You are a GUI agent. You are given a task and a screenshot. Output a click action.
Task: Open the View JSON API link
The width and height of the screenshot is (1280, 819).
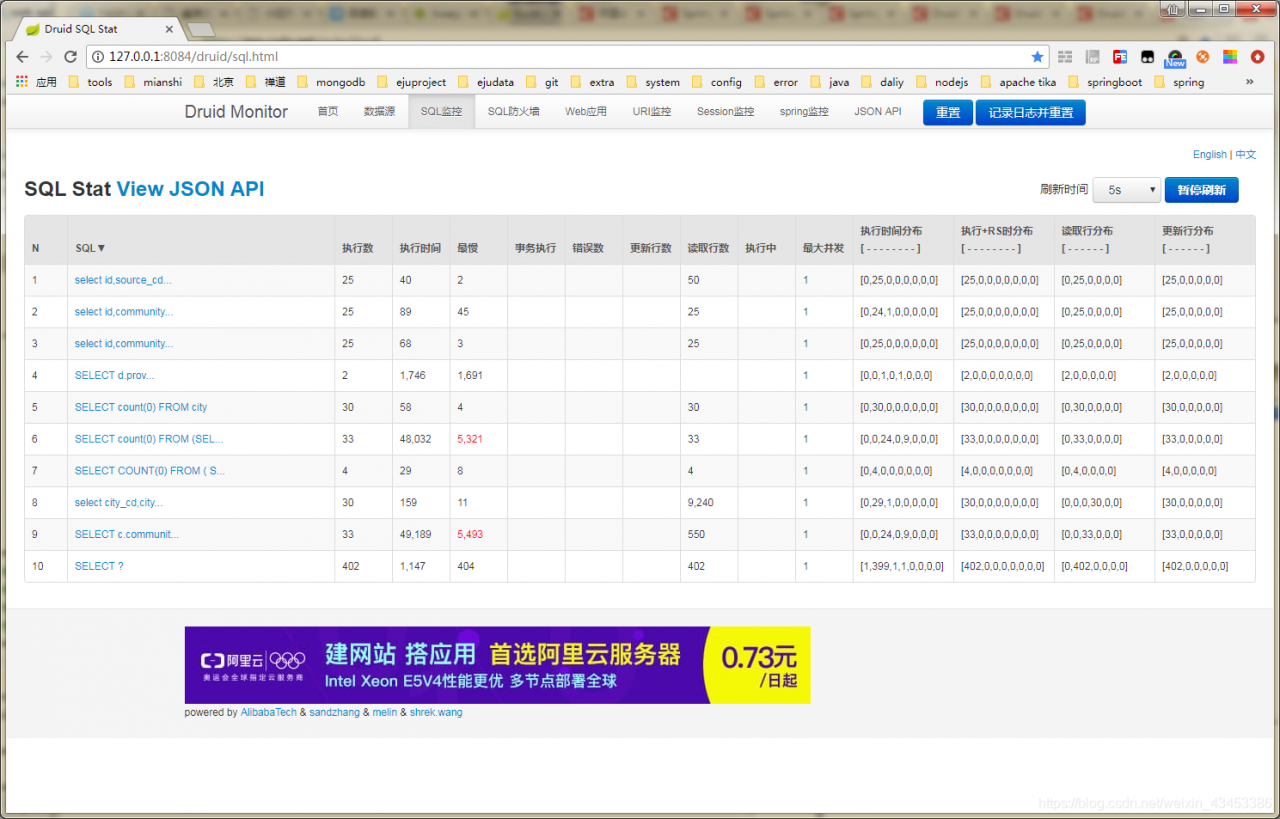click(190, 189)
